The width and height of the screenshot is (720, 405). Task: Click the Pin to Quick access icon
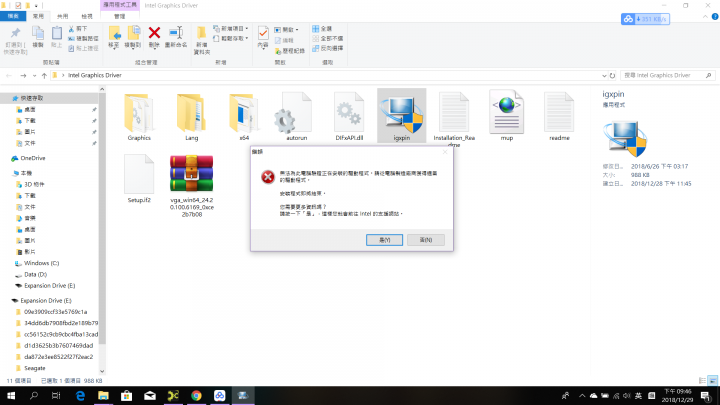pyautogui.click(x=15, y=34)
